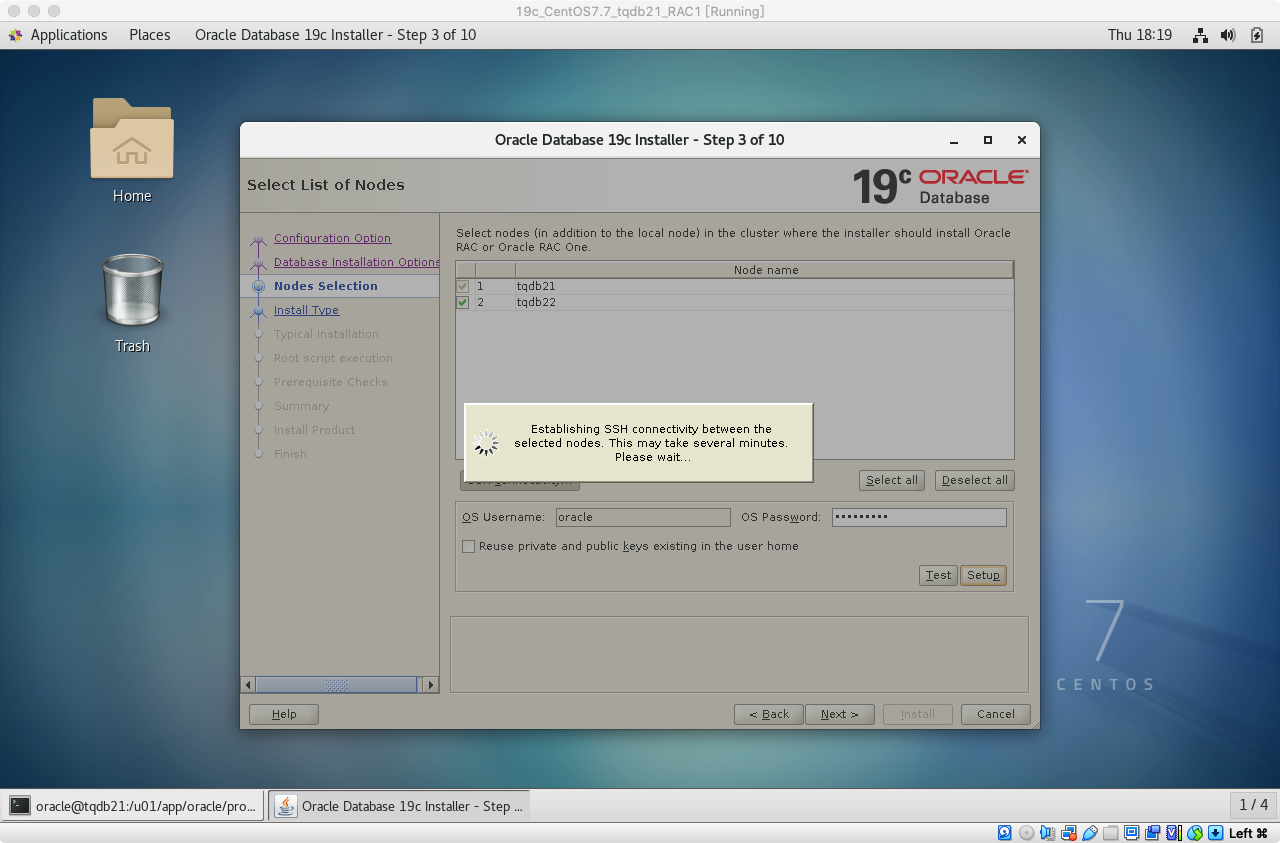Click VirtualBox mouse integration status icon
The image size is (1280, 843).
(1195, 833)
